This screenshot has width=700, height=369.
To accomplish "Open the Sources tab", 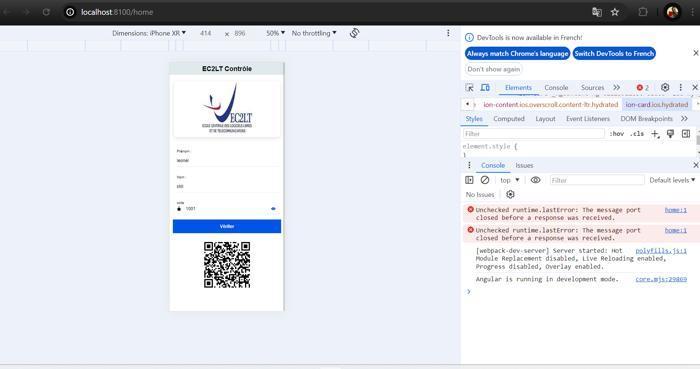I will [x=592, y=88].
